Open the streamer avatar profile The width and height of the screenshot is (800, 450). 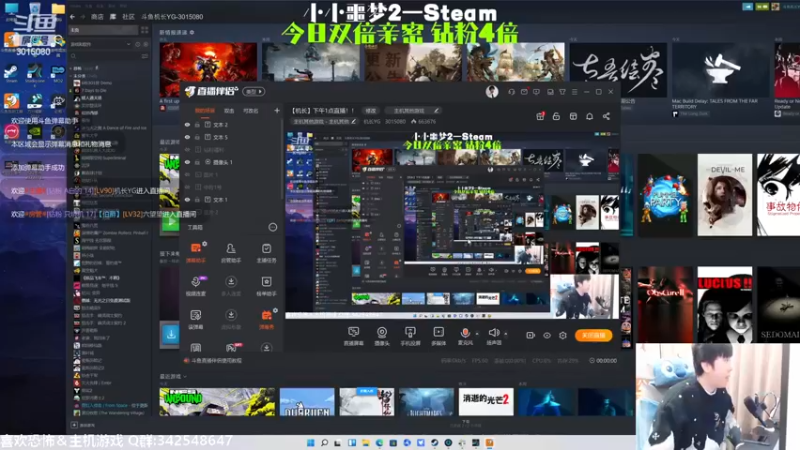[x=492, y=91]
